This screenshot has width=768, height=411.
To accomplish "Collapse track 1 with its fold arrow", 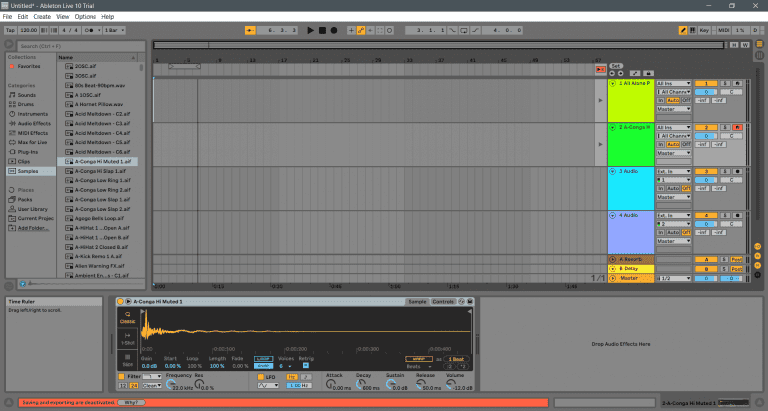I will coord(612,84).
